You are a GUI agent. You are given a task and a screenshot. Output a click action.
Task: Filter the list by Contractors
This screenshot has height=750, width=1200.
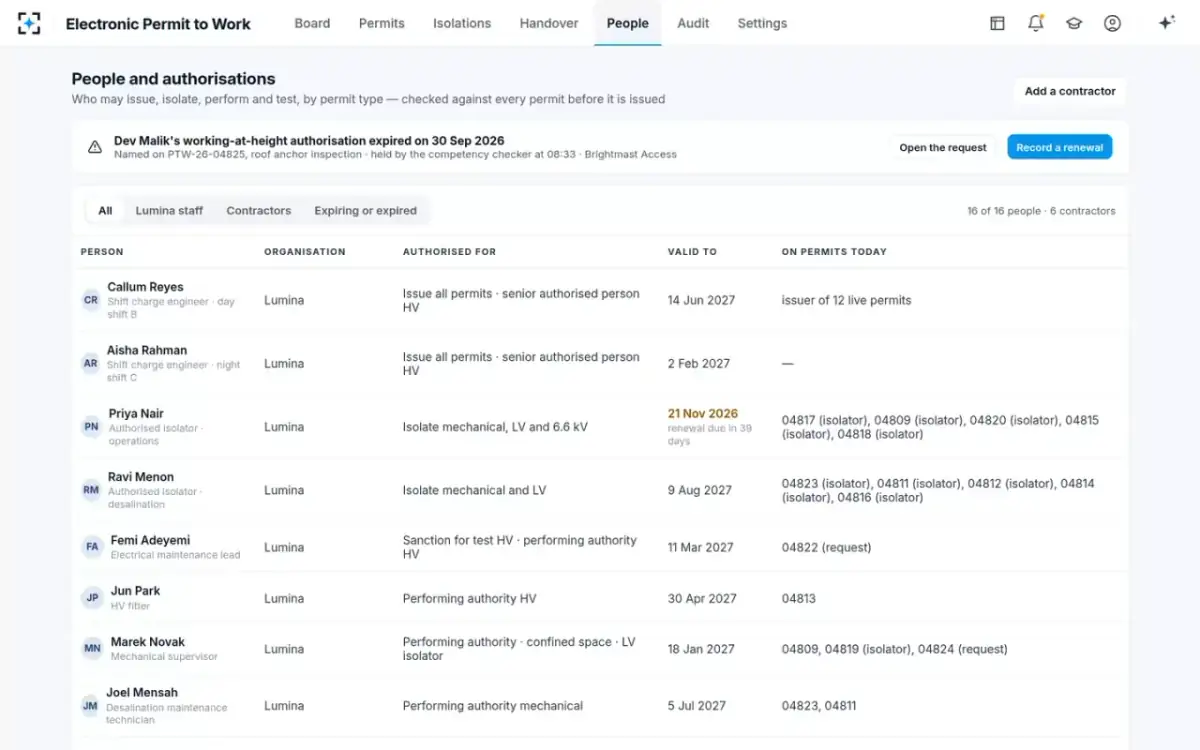point(259,211)
